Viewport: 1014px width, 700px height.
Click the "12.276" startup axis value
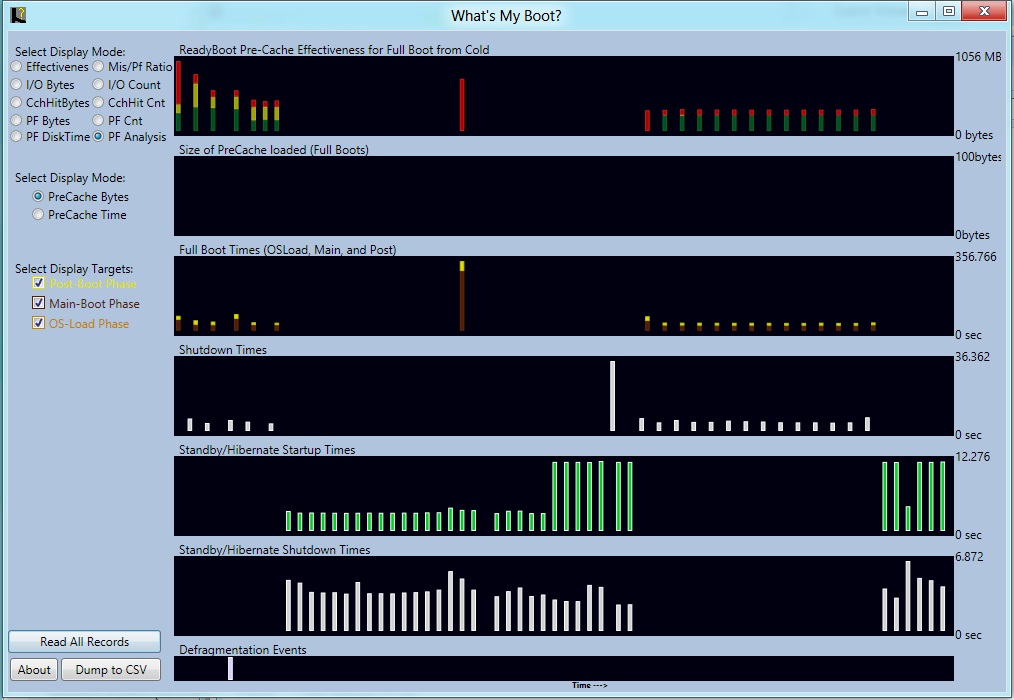tap(973, 457)
